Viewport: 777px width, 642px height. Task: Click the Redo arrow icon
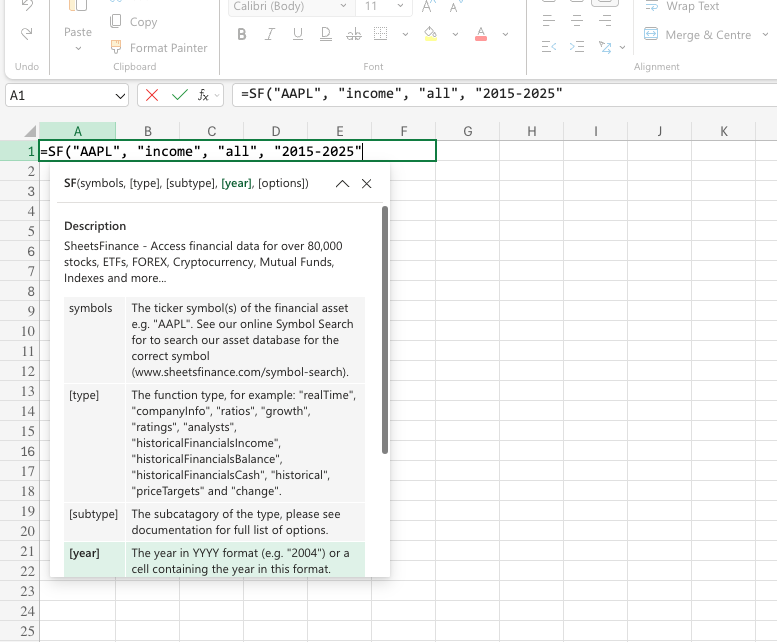click(x=26, y=34)
